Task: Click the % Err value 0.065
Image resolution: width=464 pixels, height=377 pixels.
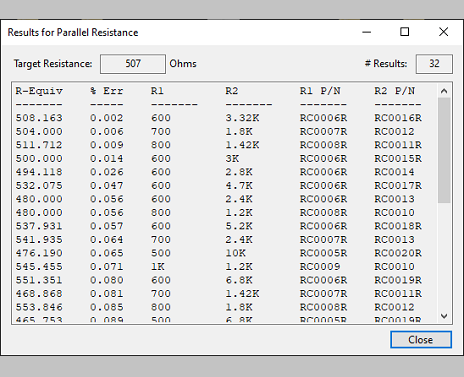Action: click(107, 253)
